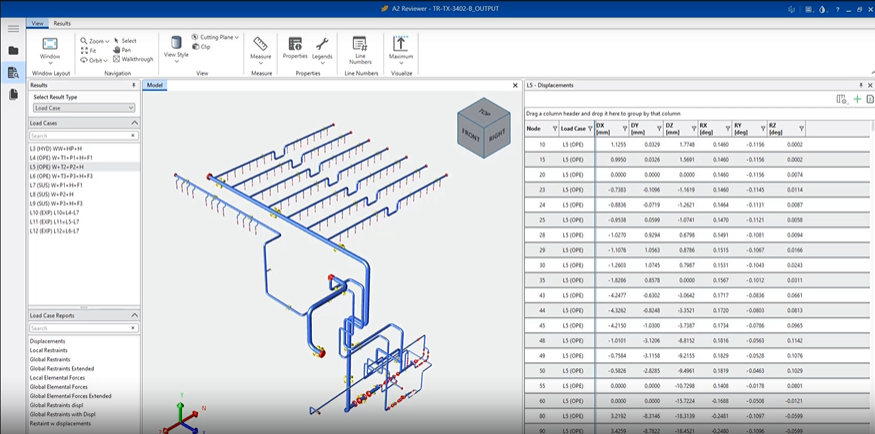Toggle Line Numbers display

click(360, 45)
